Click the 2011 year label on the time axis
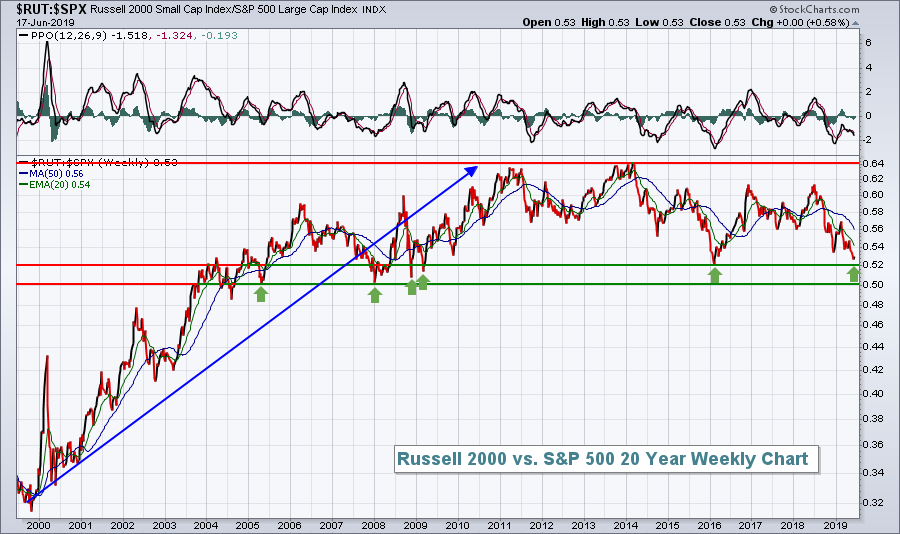The image size is (900, 534). [499, 525]
